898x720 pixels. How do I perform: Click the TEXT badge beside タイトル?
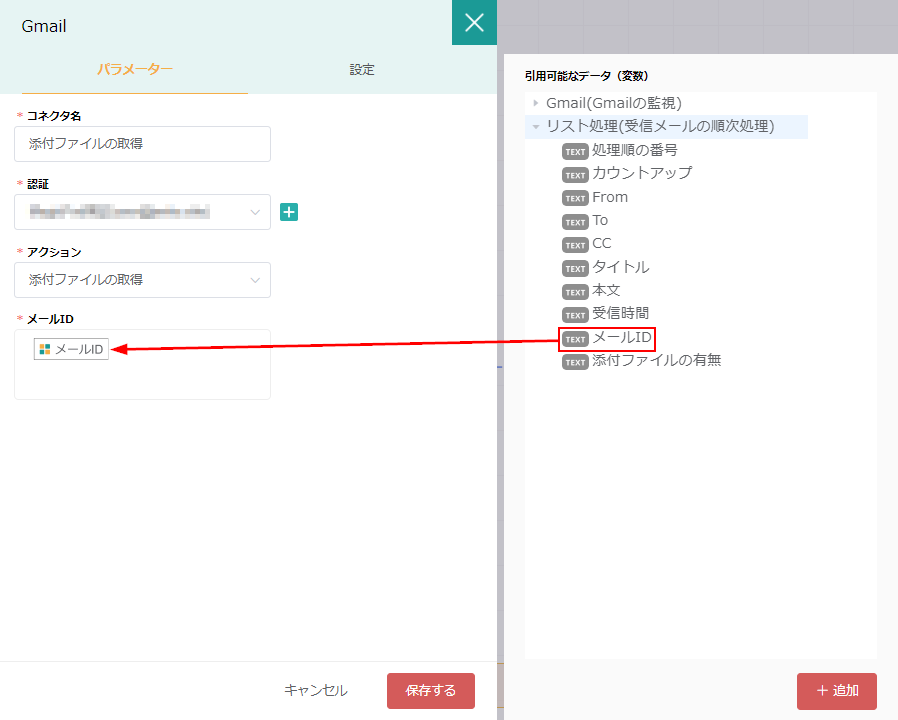[575, 268]
